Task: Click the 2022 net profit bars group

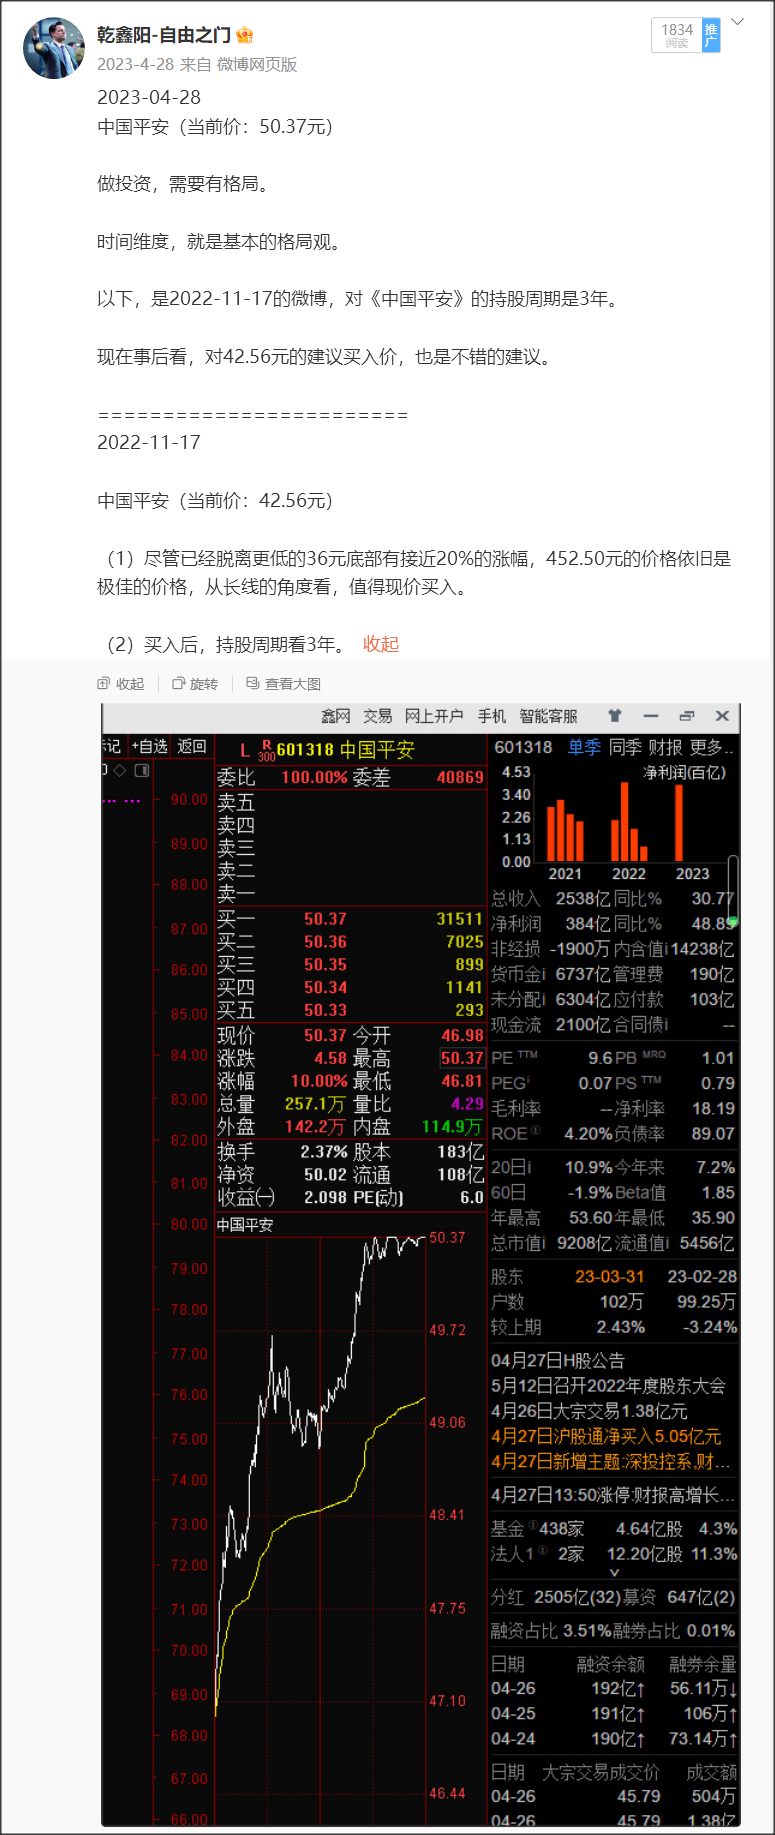Action: click(628, 822)
